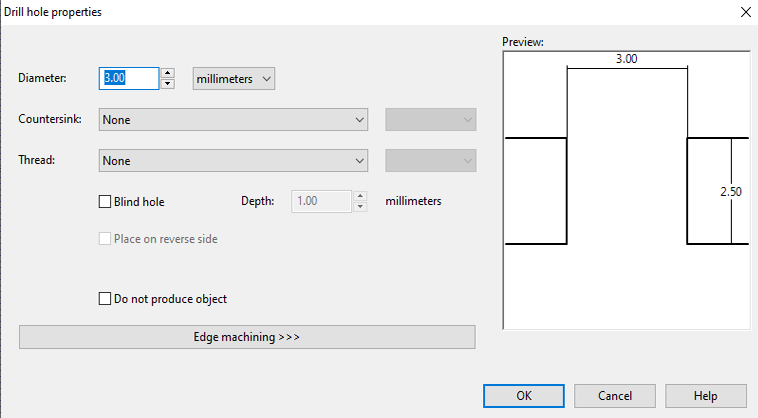Click the greyed dropdown beside Countersink
This screenshot has width=758, height=418.
[431, 120]
